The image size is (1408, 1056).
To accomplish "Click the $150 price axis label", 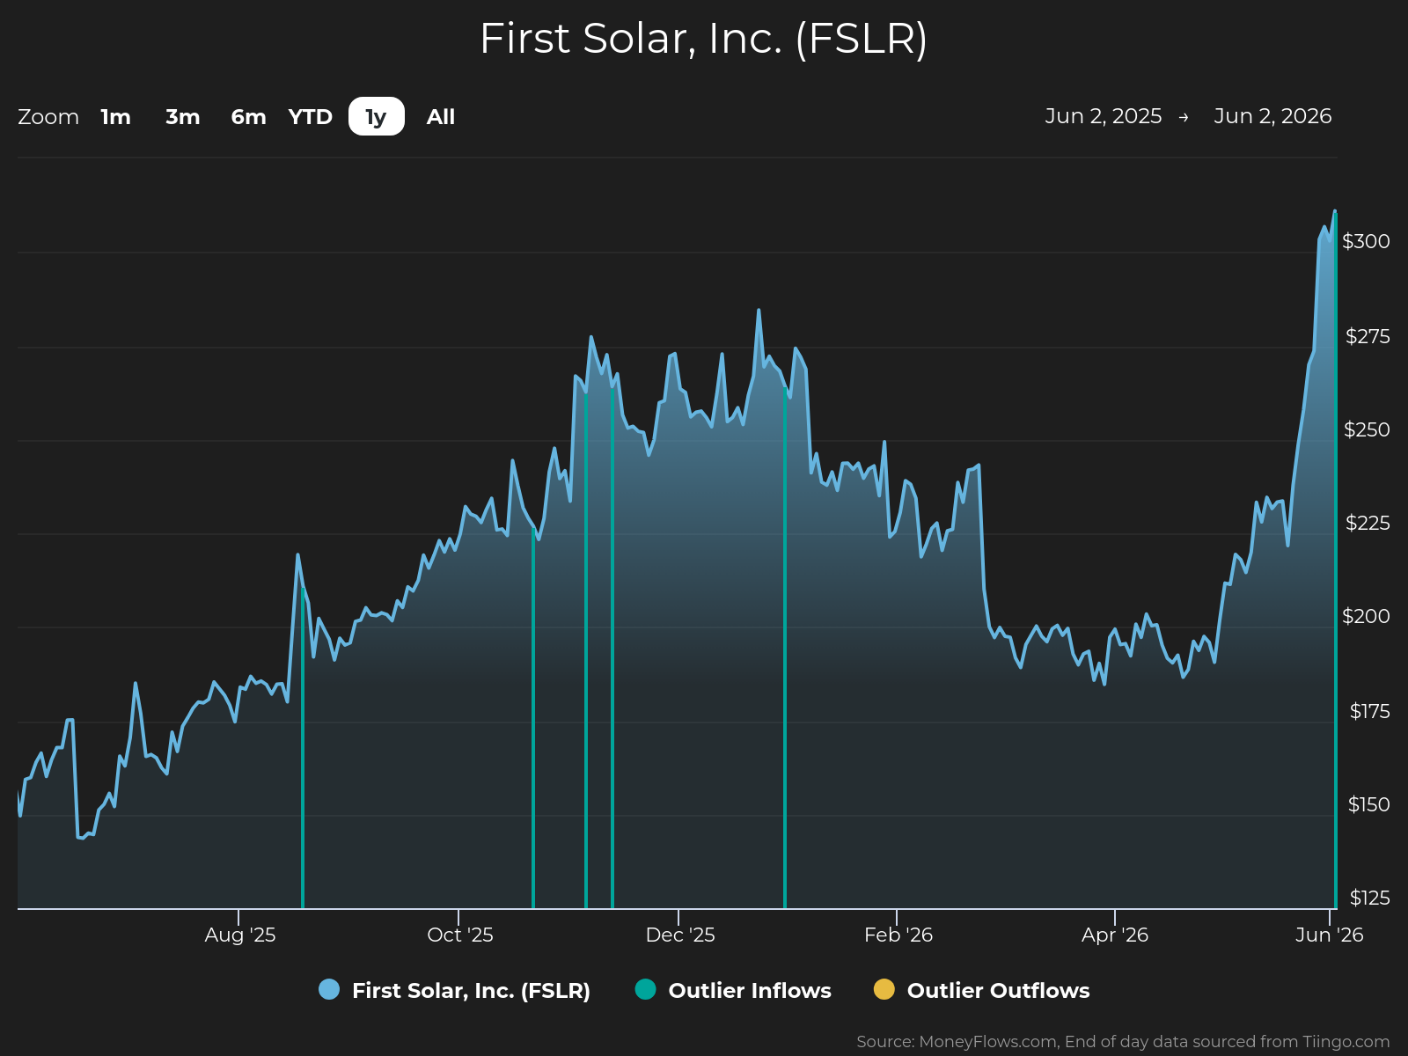I will tap(1368, 804).
